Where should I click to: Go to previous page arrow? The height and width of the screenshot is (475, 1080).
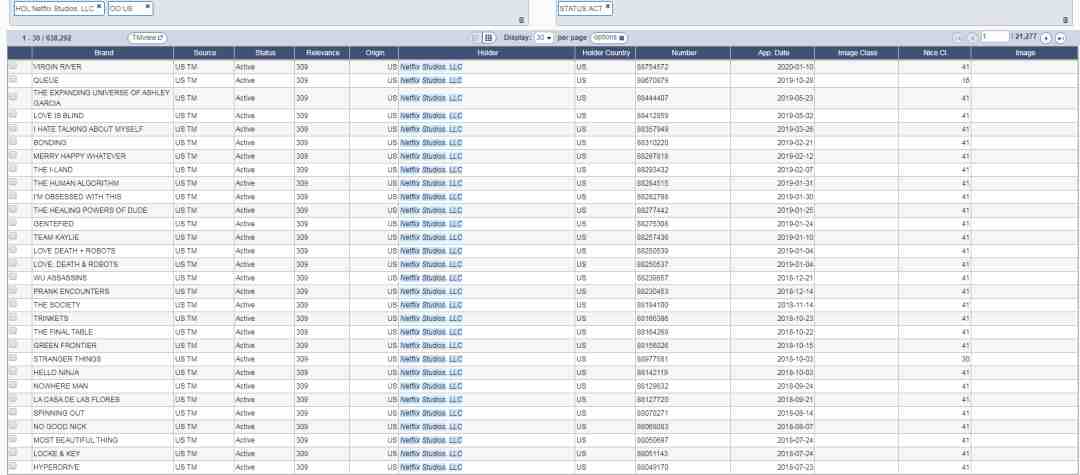point(972,38)
